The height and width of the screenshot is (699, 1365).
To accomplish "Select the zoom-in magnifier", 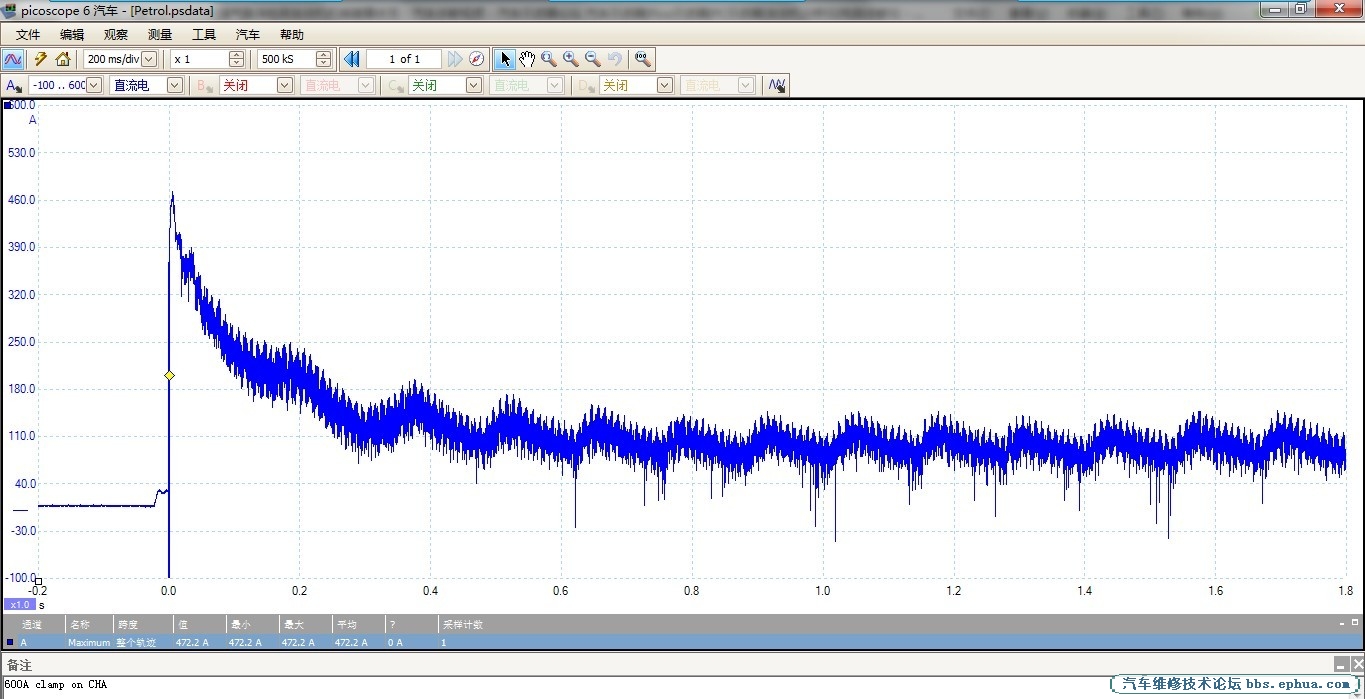I will click(x=571, y=59).
